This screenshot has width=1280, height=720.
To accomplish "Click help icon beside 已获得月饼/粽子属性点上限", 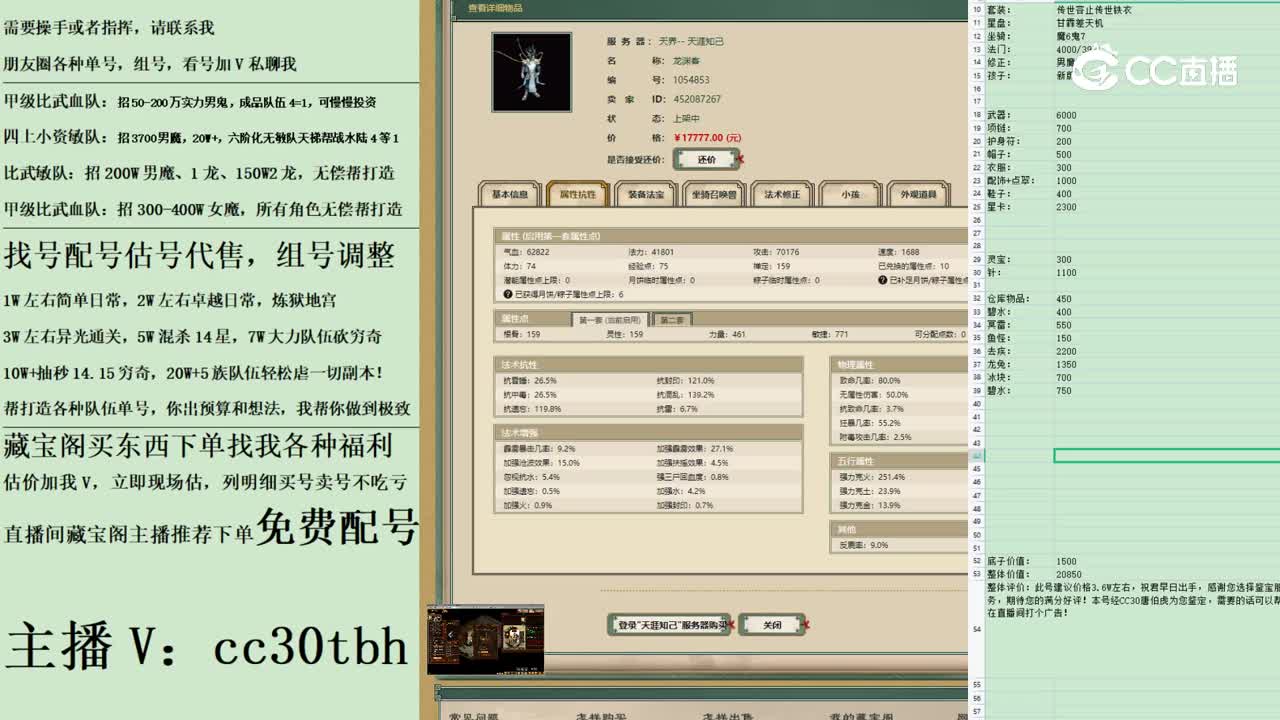I will pyautogui.click(x=508, y=295).
